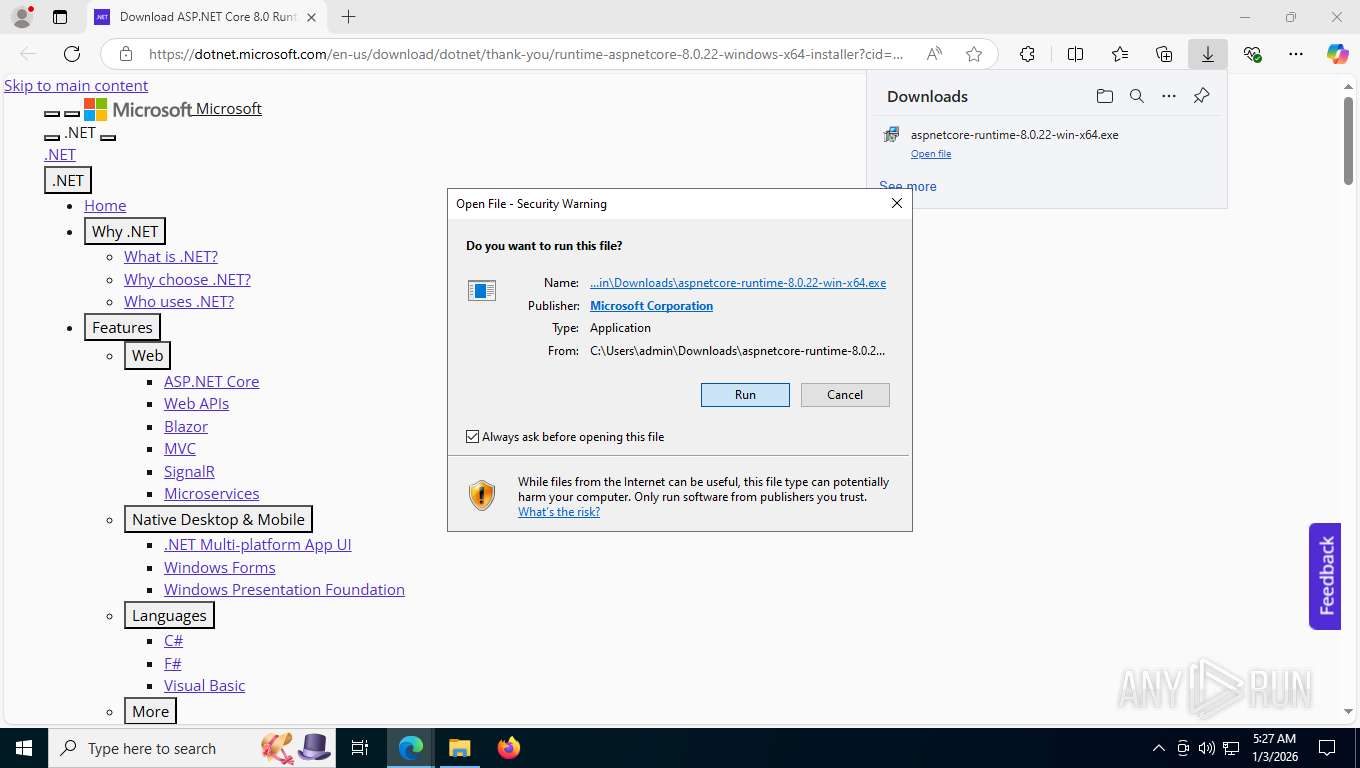Select the Download ASP.NET Core 8.0 tab

tap(208, 17)
